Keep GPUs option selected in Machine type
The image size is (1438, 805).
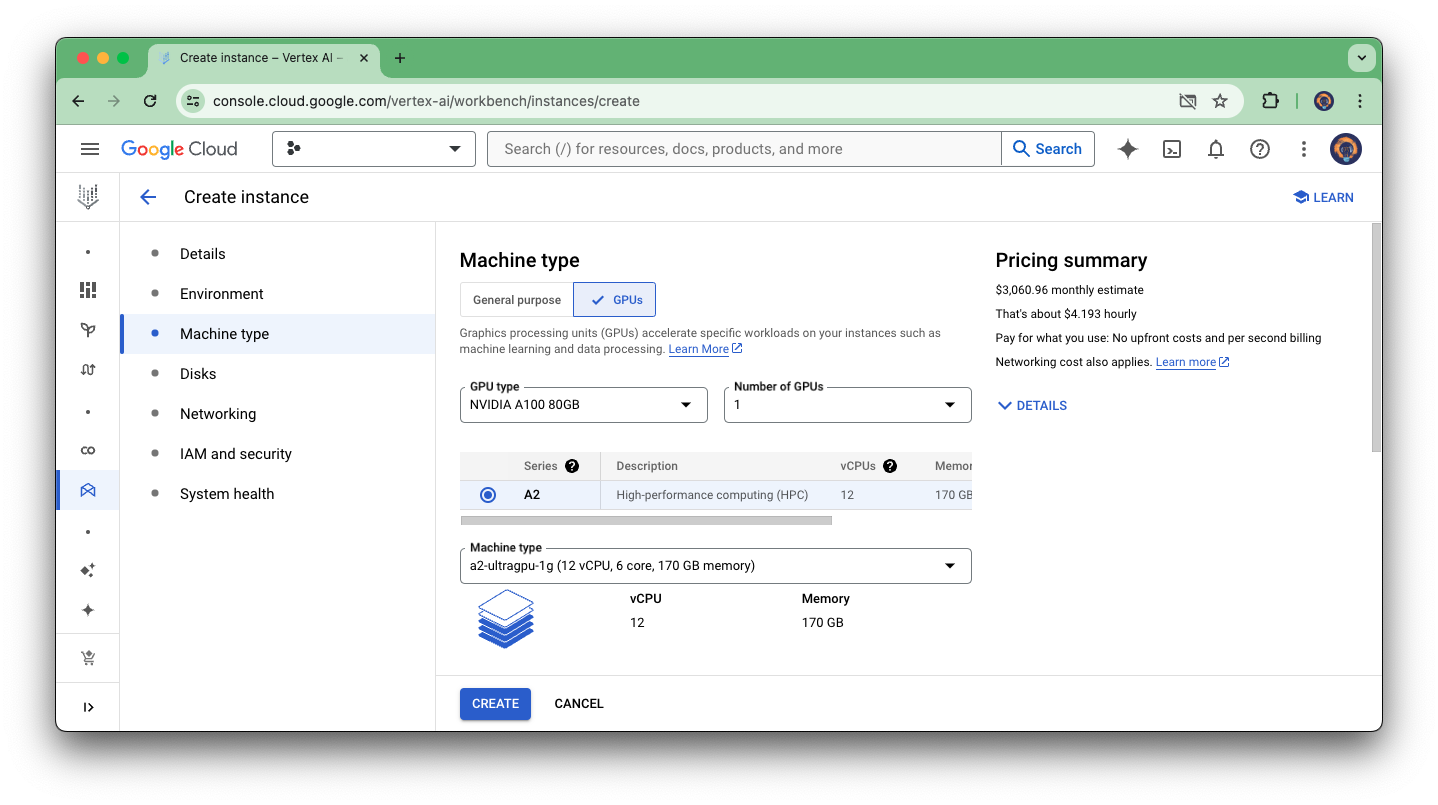614,299
